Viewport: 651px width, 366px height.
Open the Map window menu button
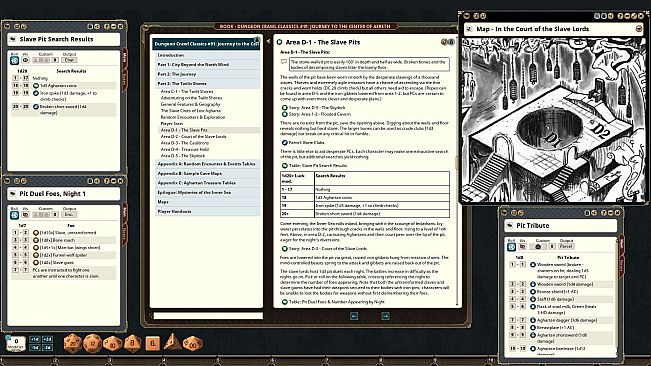pos(639,29)
